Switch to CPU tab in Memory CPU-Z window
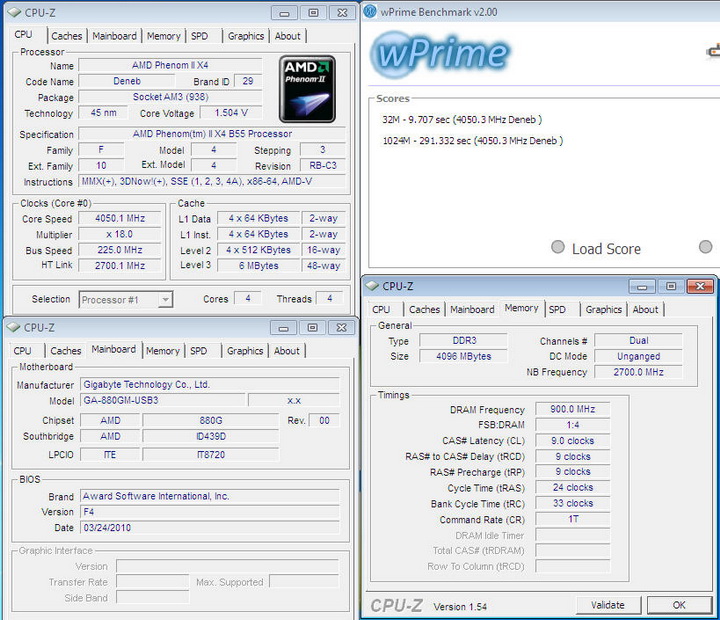720x620 pixels. coord(381,310)
